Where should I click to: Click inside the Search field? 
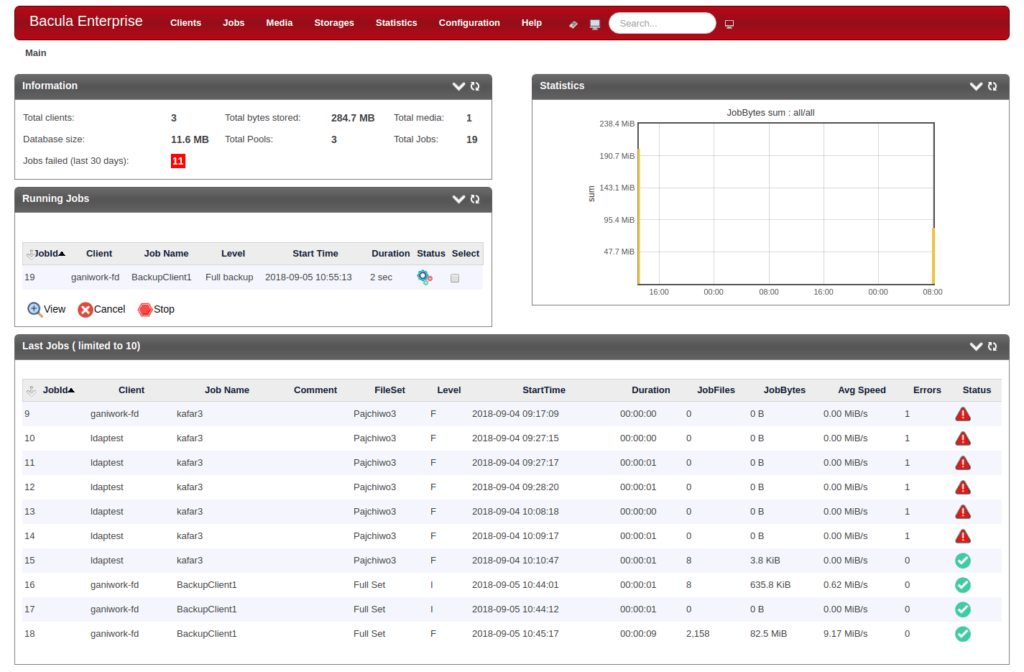[x=661, y=21]
